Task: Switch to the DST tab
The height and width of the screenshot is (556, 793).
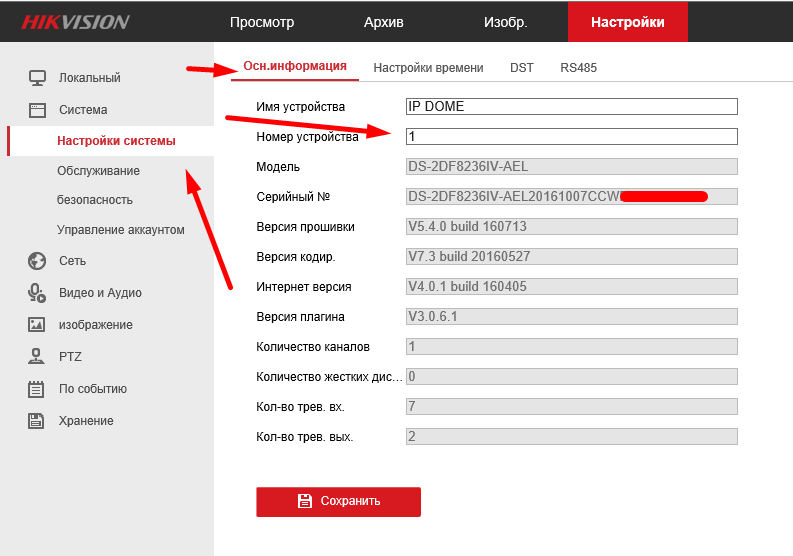Action: 522,68
